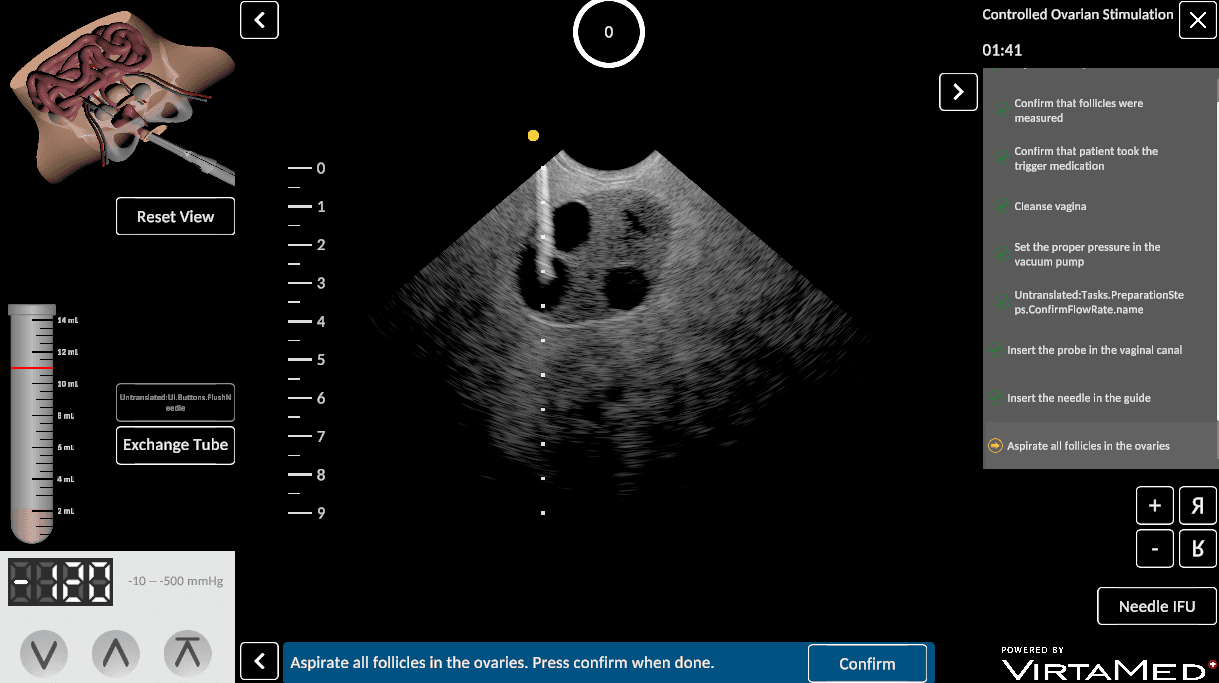Toggle the vertical image flip control

(1197, 548)
